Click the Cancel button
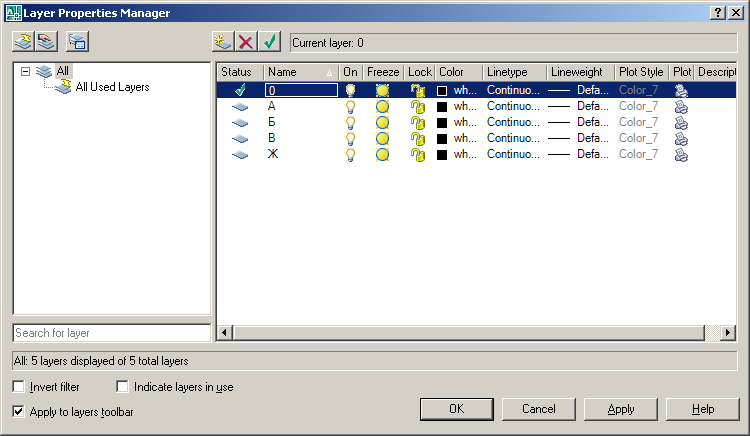750x436 pixels. point(539,409)
